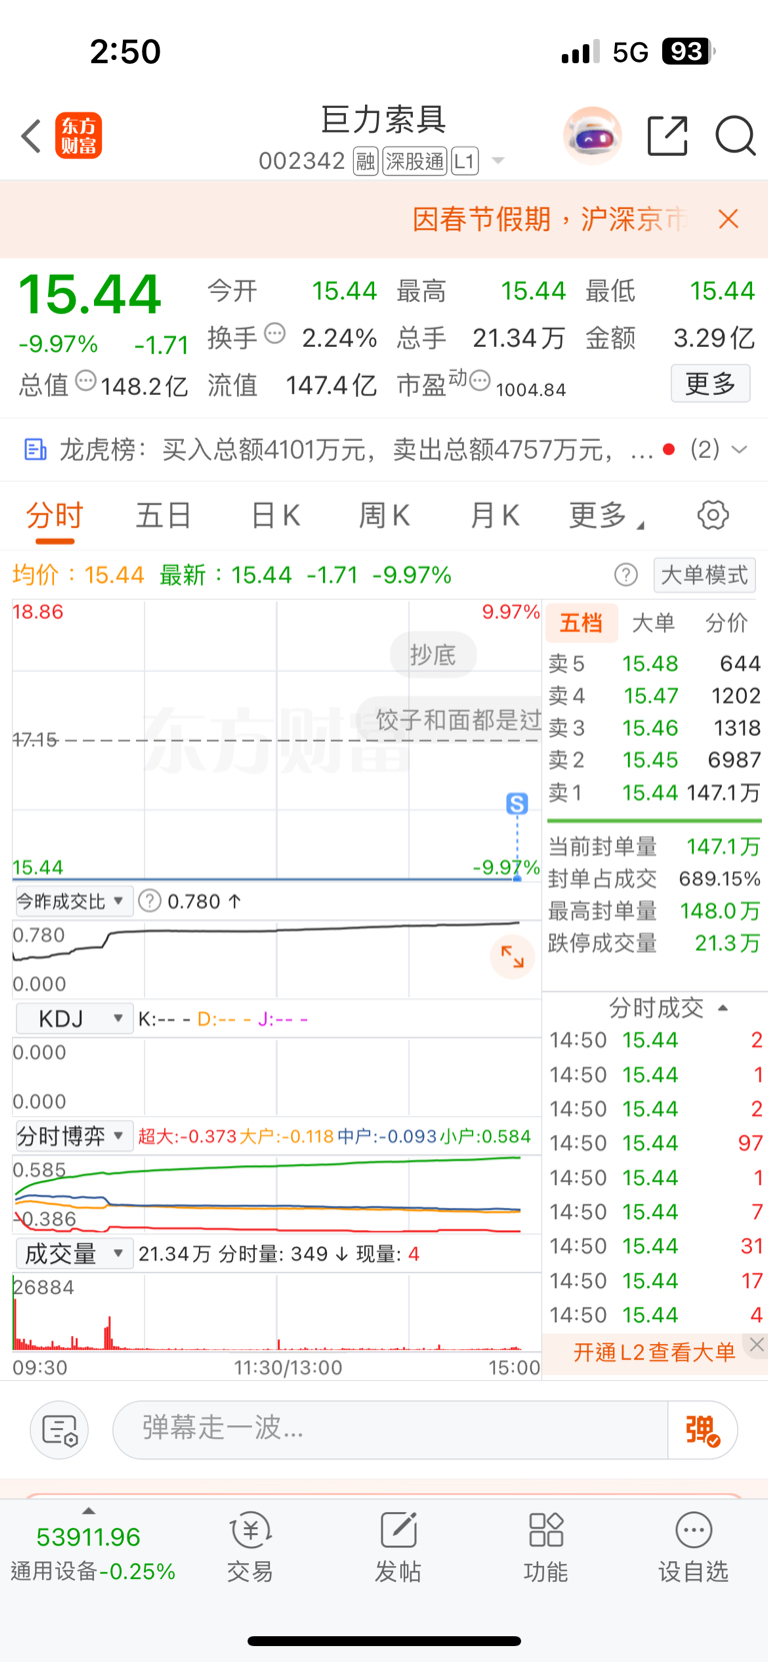Close the 春节假期 notice banner
Screen dimensions: 768x1663
tap(729, 219)
